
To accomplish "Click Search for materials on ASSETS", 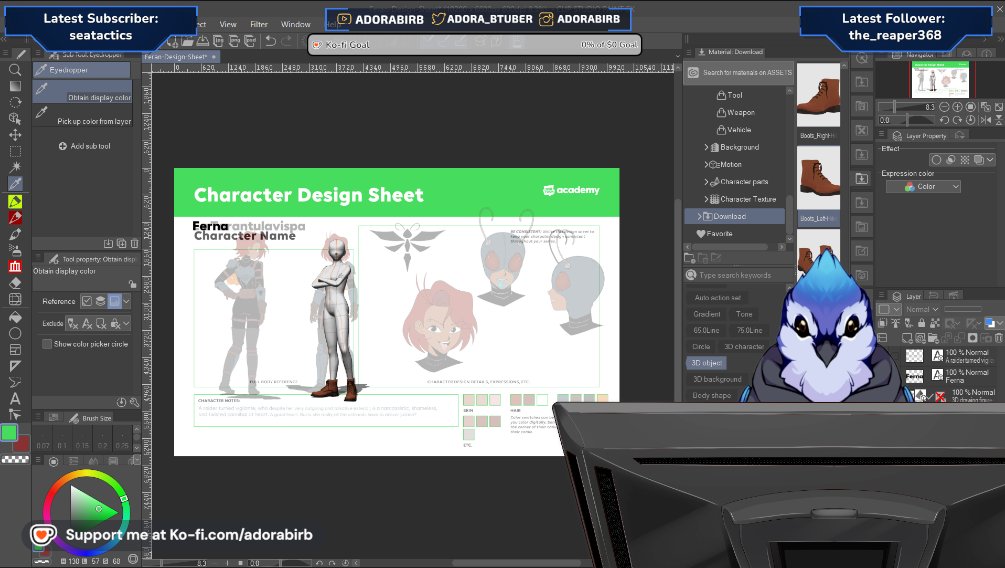I will [739, 72].
